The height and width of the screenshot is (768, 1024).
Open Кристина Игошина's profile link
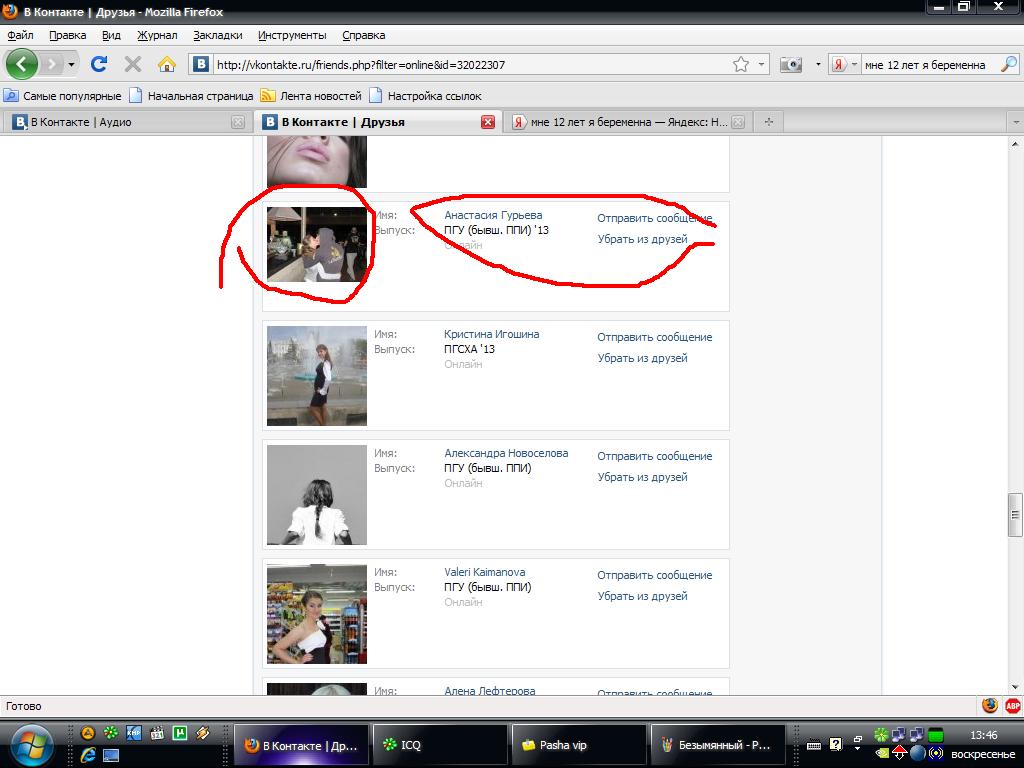[x=492, y=334]
